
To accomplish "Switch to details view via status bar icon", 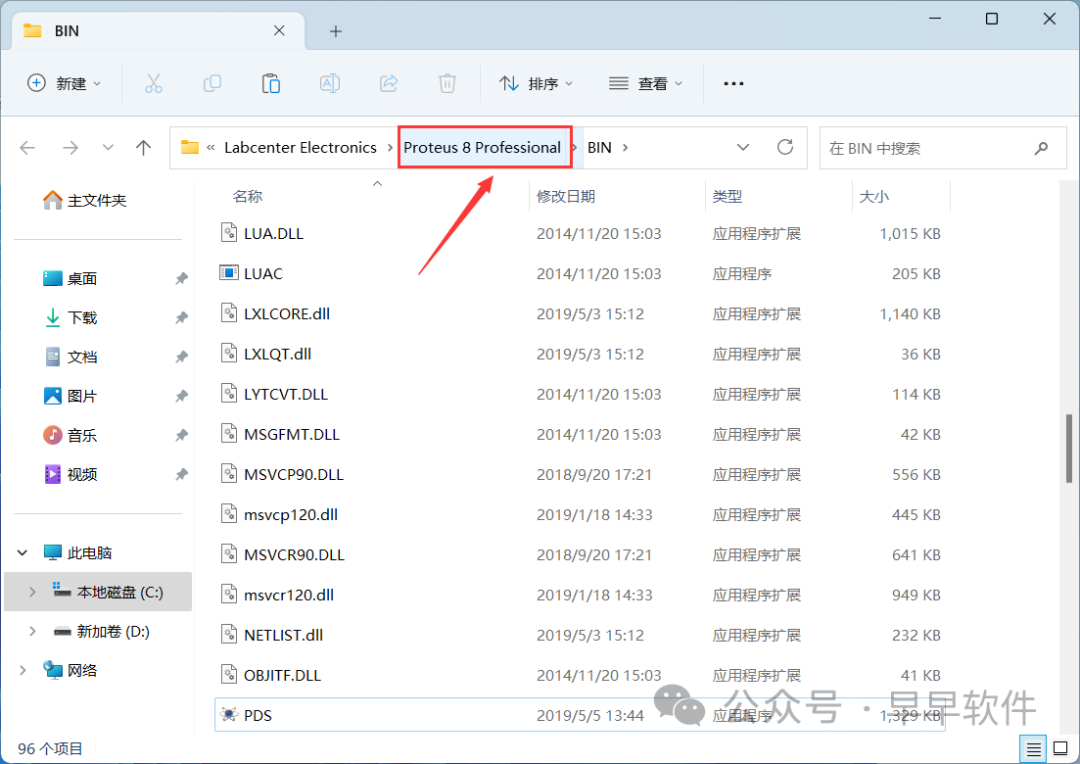I will (x=1033, y=748).
